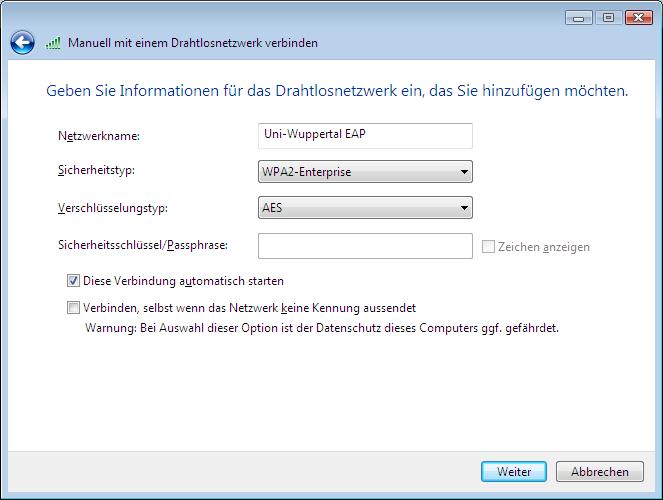Check the 'Zeichen anzeigen' box
Viewport: 663px width, 500px height.
(488, 247)
